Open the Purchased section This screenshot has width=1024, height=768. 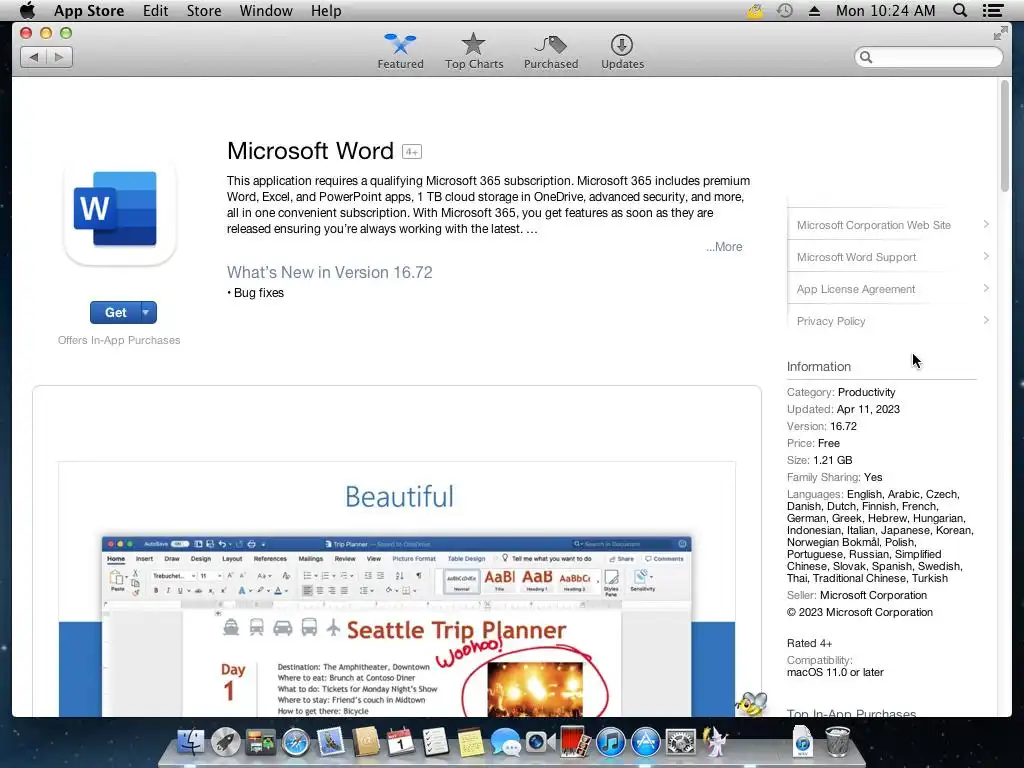(551, 52)
